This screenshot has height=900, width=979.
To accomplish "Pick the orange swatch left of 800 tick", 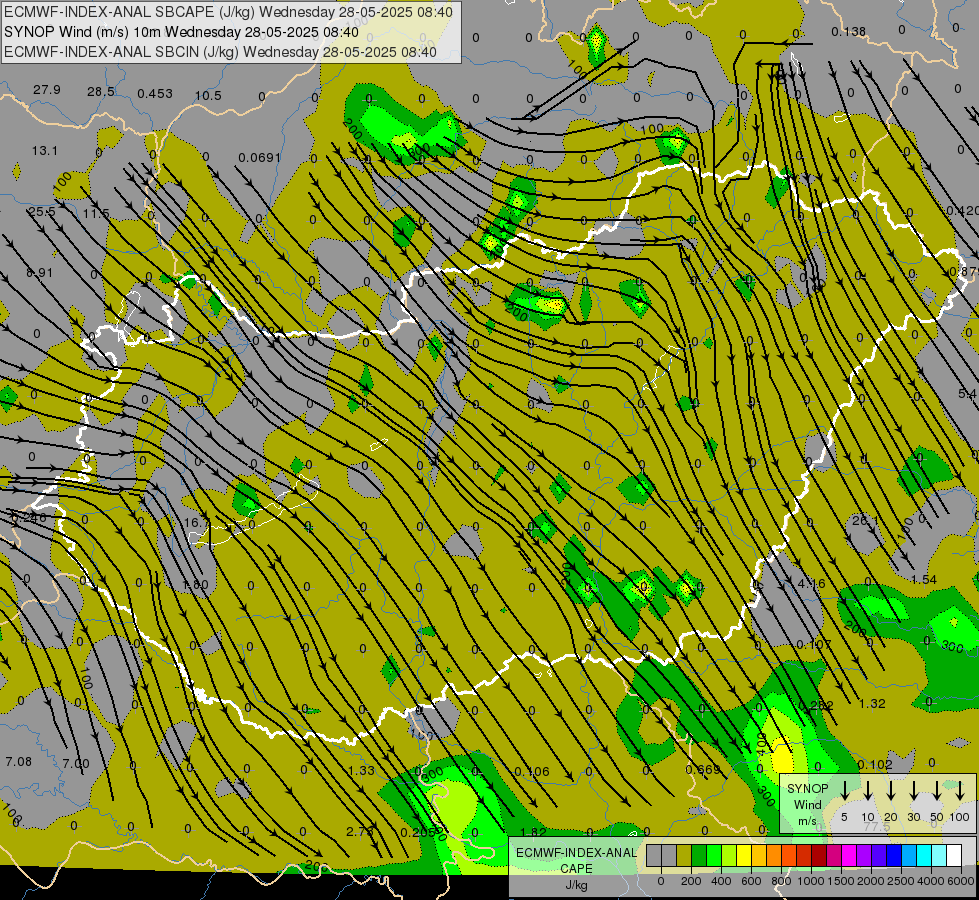I will click(774, 856).
